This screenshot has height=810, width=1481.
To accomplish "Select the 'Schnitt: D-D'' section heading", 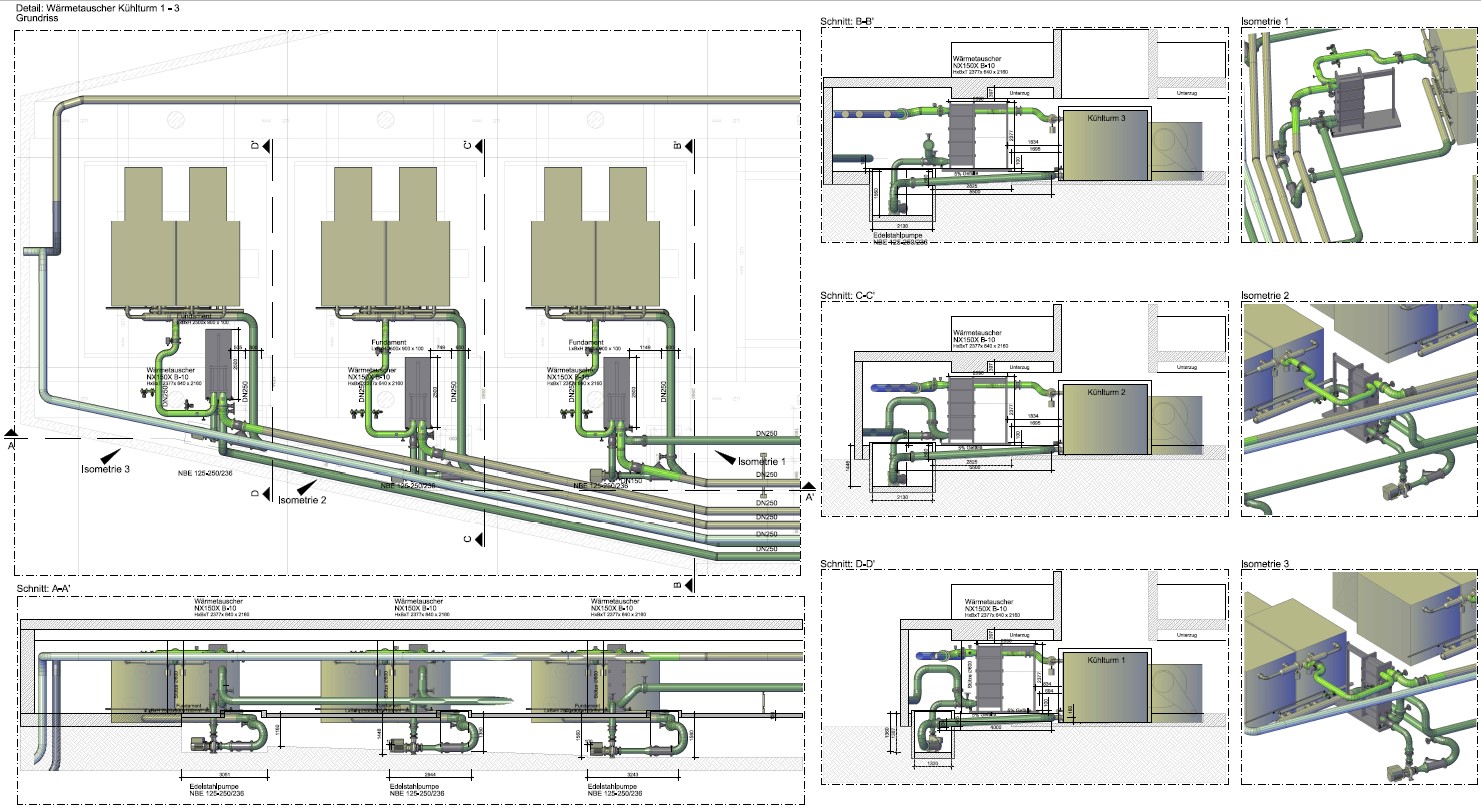I will (x=848, y=564).
